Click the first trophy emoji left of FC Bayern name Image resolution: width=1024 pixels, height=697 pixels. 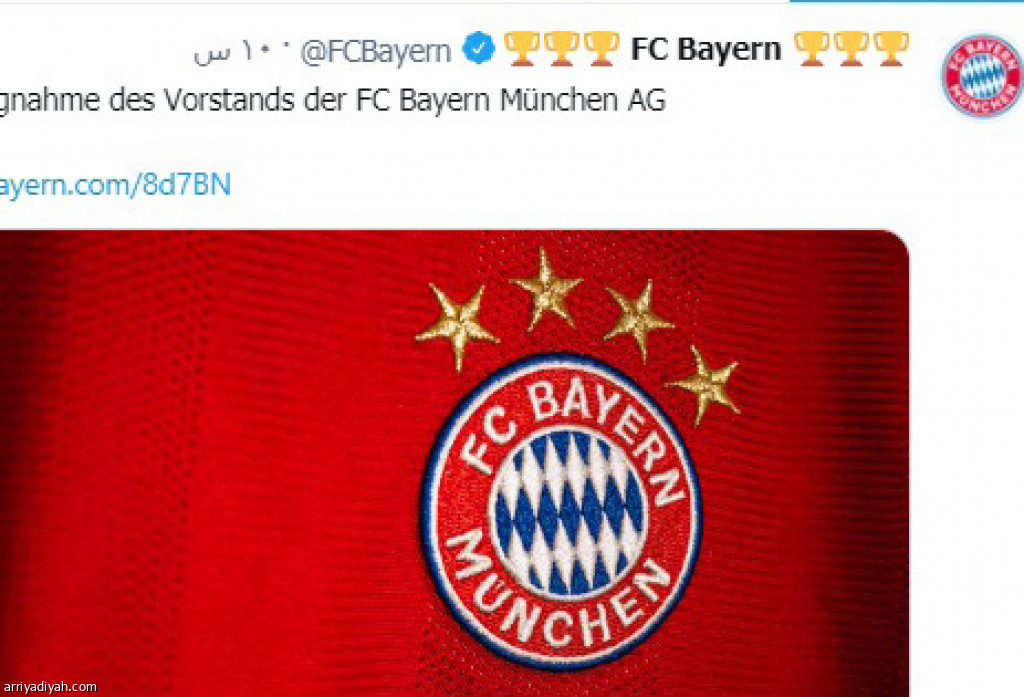(601, 49)
